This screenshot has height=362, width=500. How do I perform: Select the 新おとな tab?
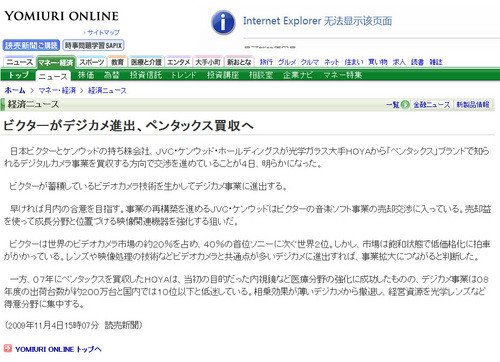point(239,62)
